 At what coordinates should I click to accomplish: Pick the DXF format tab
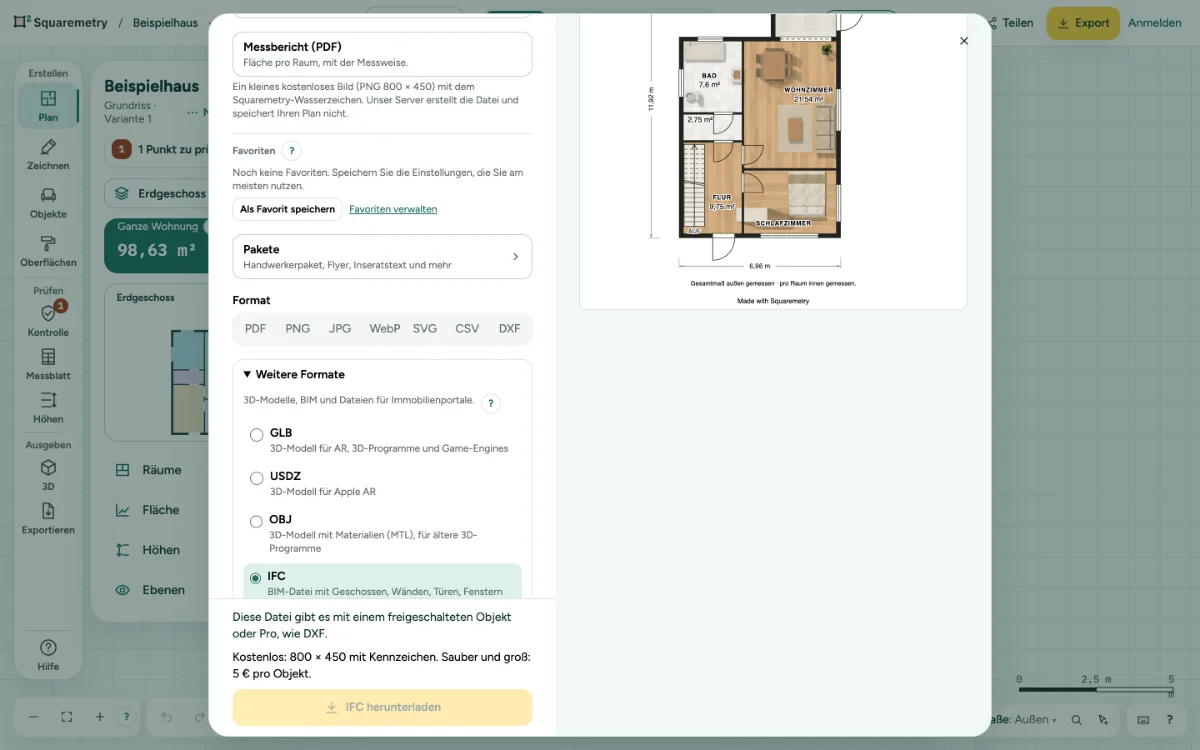(510, 328)
